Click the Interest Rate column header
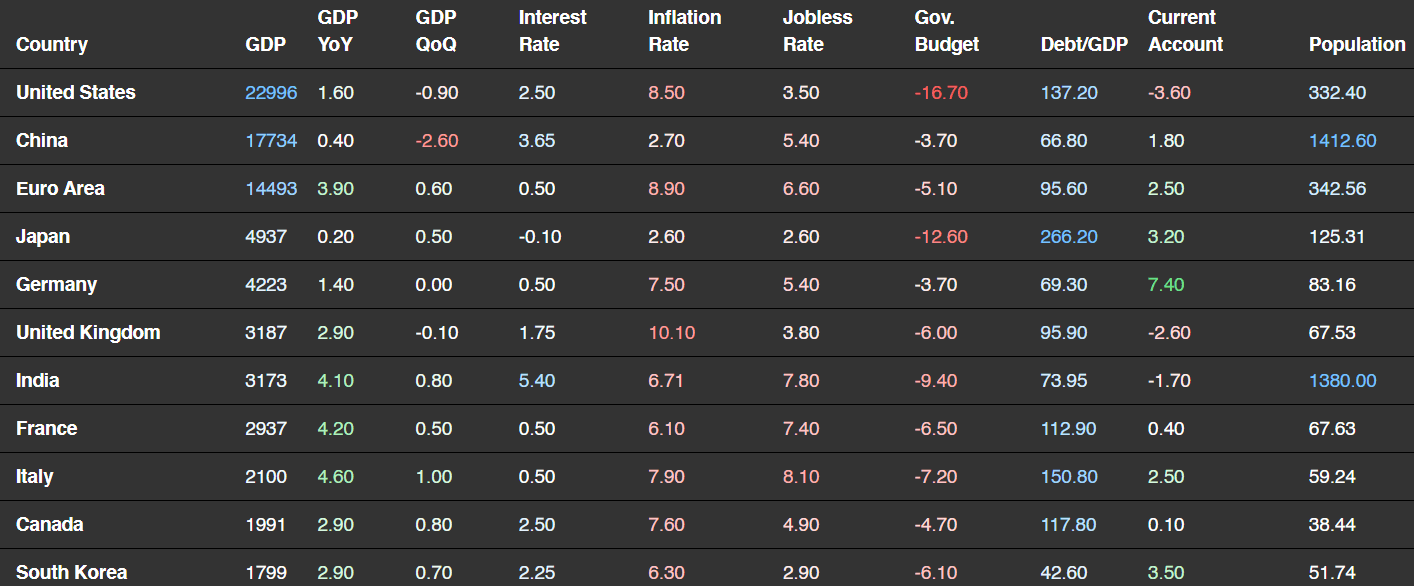 pos(552,31)
